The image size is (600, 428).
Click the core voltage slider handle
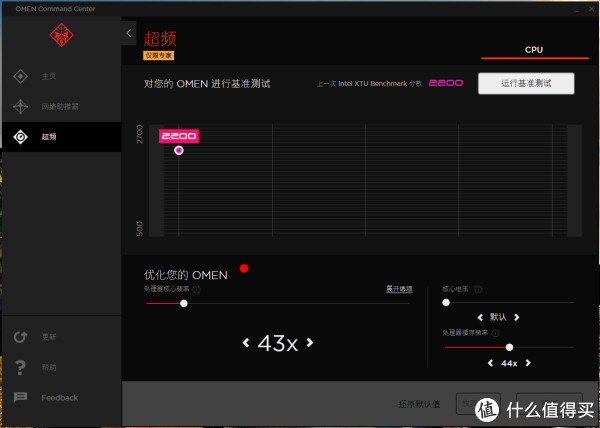click(446, 303)
